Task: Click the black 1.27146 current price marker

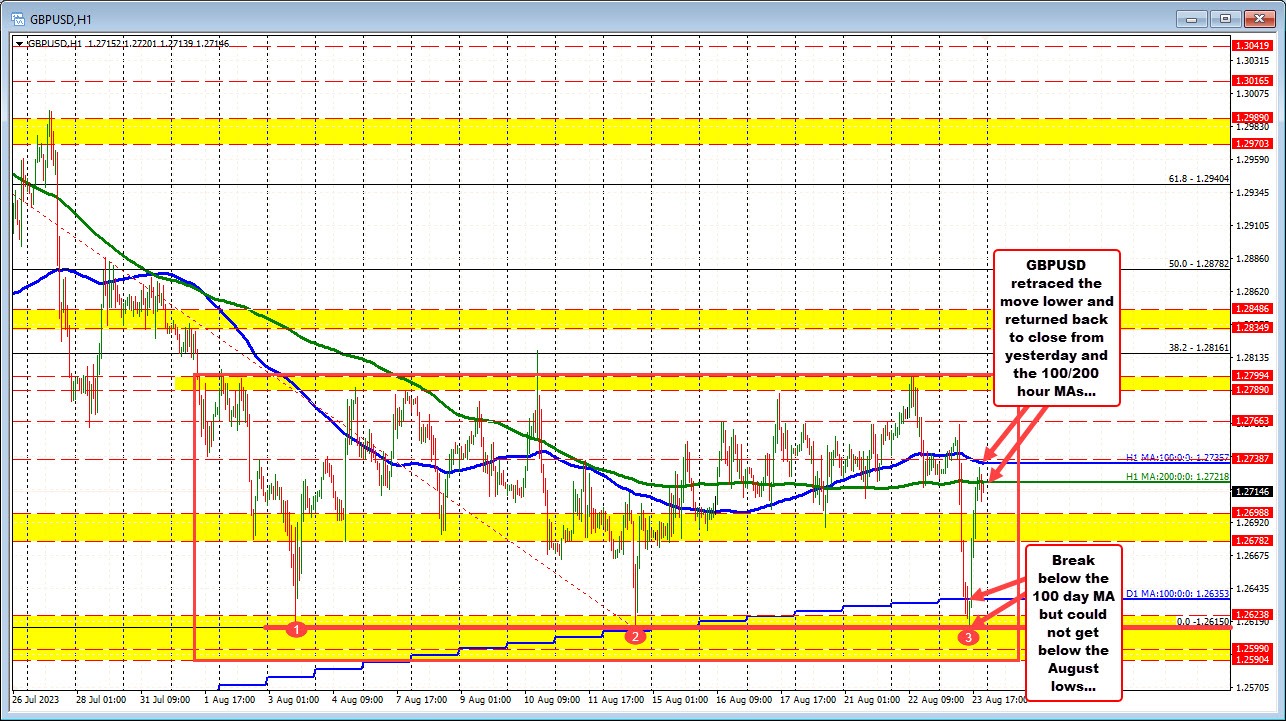Action: [x=1253, y=491]
